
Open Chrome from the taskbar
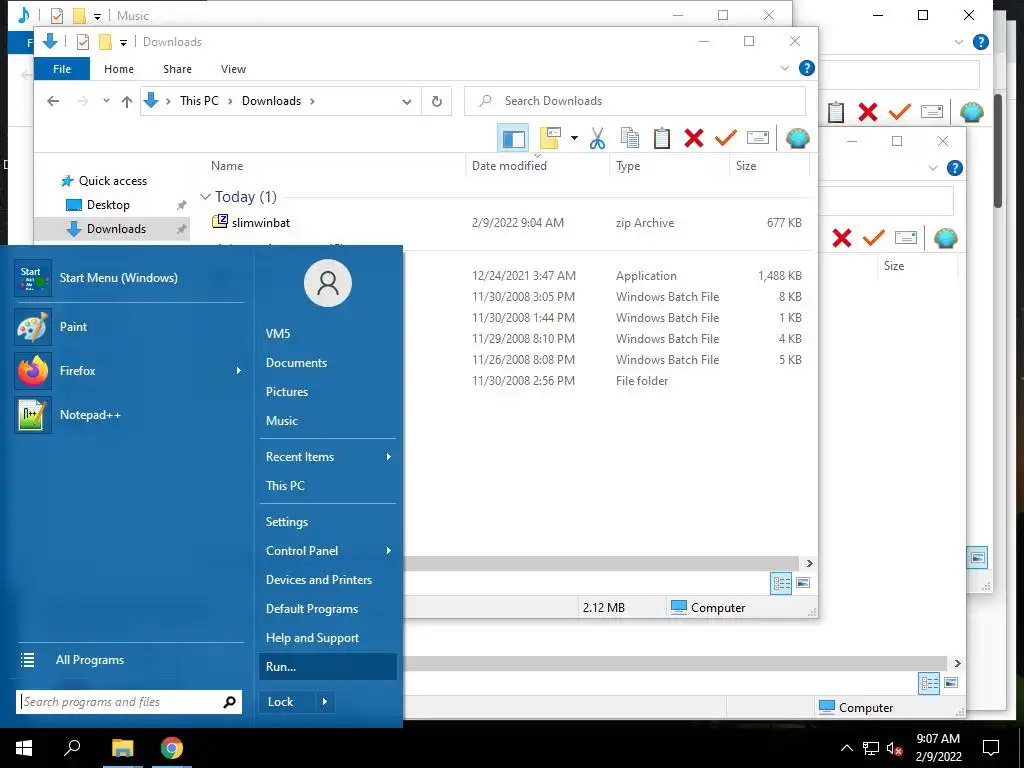tap(172, 748)
